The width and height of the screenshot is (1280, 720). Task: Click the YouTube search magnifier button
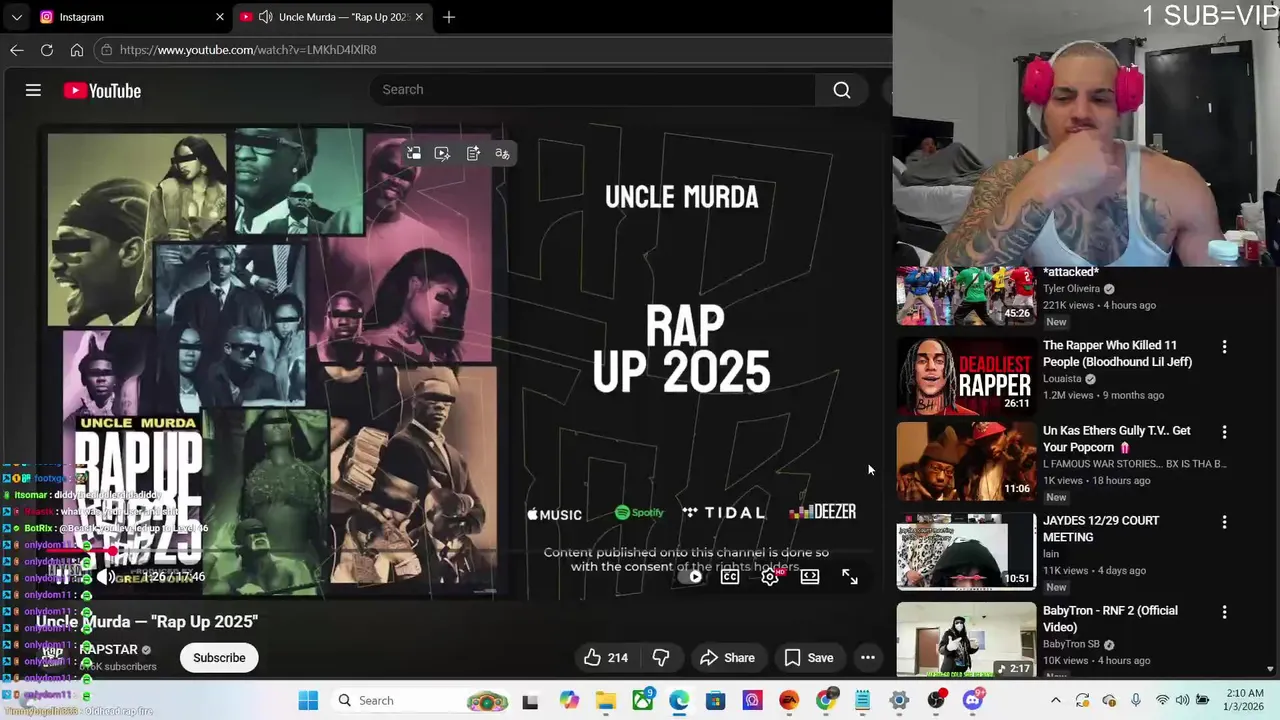842,90
